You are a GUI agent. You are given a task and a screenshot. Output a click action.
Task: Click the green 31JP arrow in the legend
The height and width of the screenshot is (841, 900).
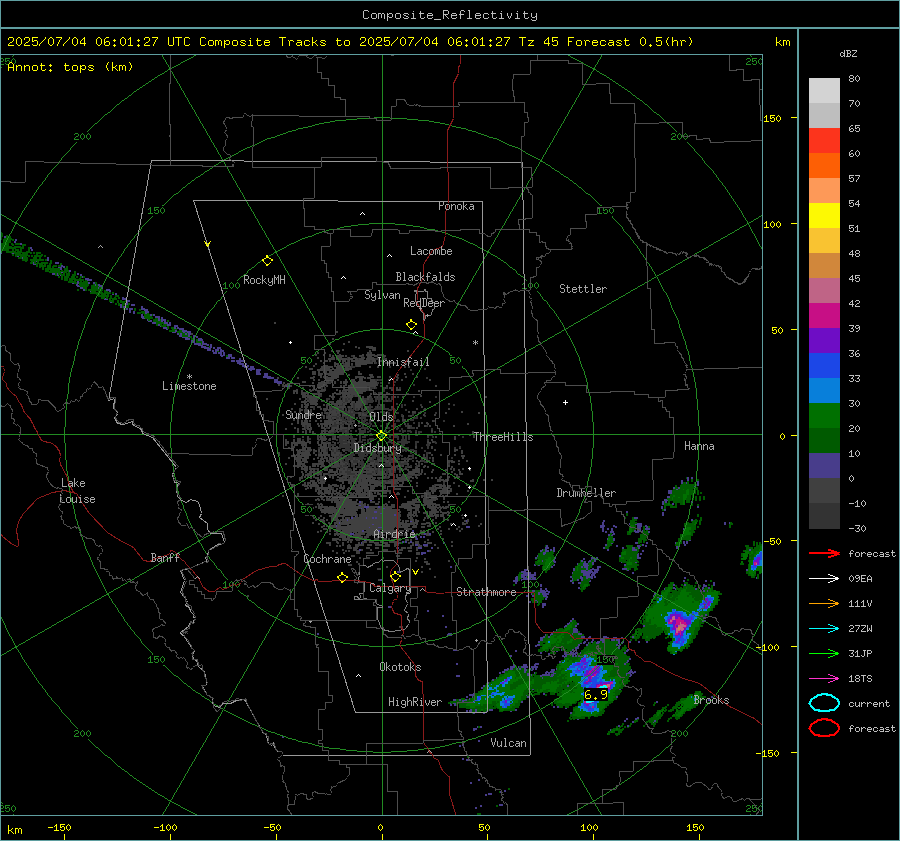(x=824, y=653)
